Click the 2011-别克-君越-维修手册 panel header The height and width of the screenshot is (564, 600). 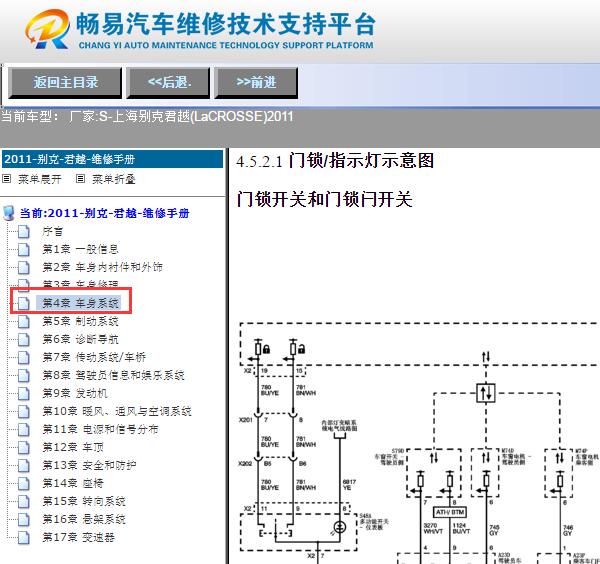[112, 159]
